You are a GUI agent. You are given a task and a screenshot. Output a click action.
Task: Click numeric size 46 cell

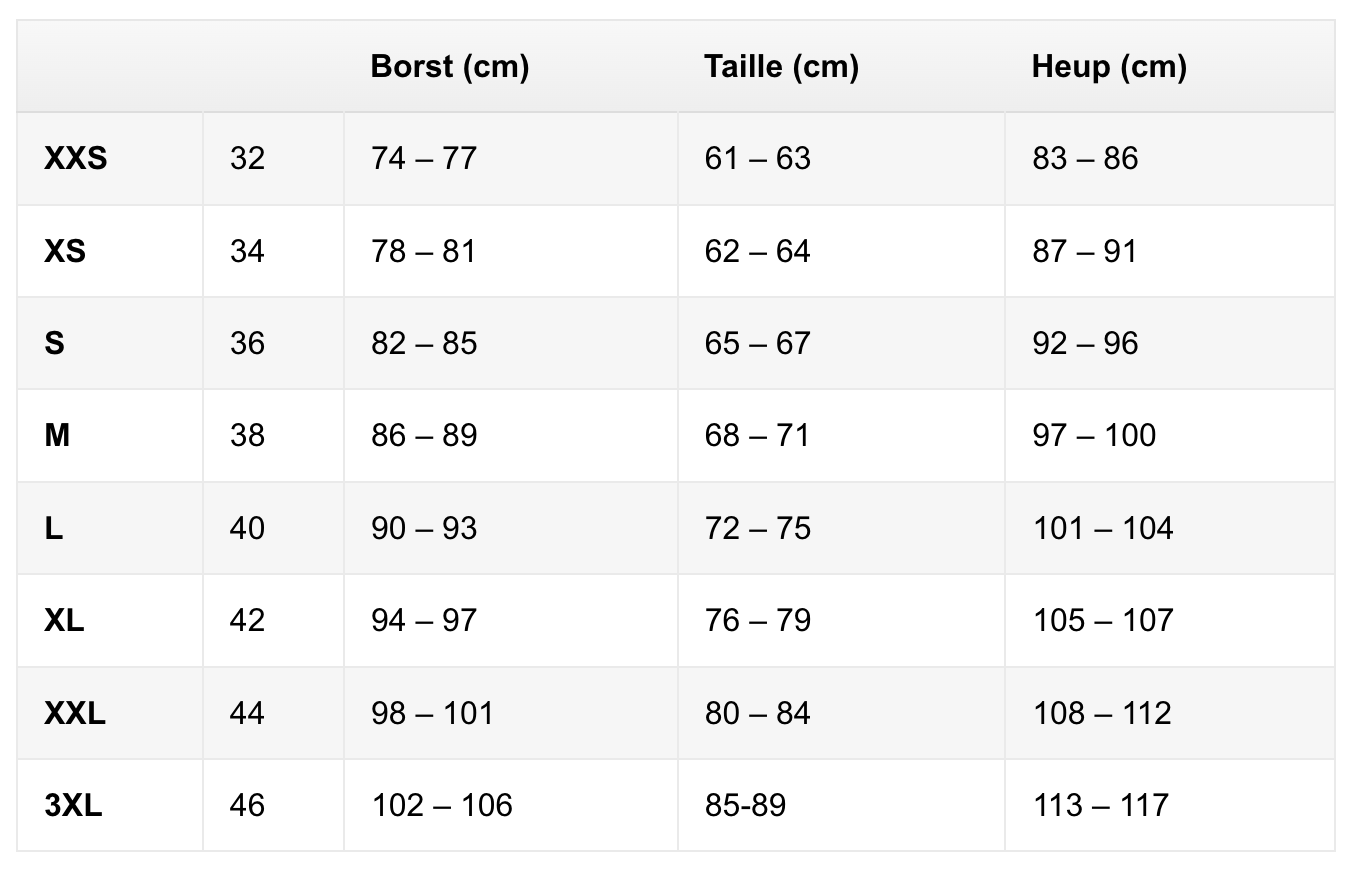coord(247,805)
